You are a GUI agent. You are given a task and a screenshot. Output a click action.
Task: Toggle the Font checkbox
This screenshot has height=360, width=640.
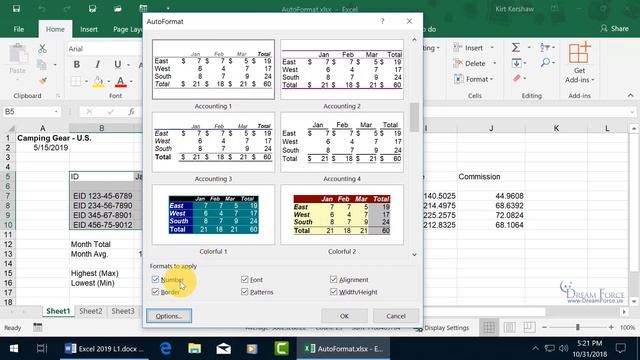(x=244, y=280)
